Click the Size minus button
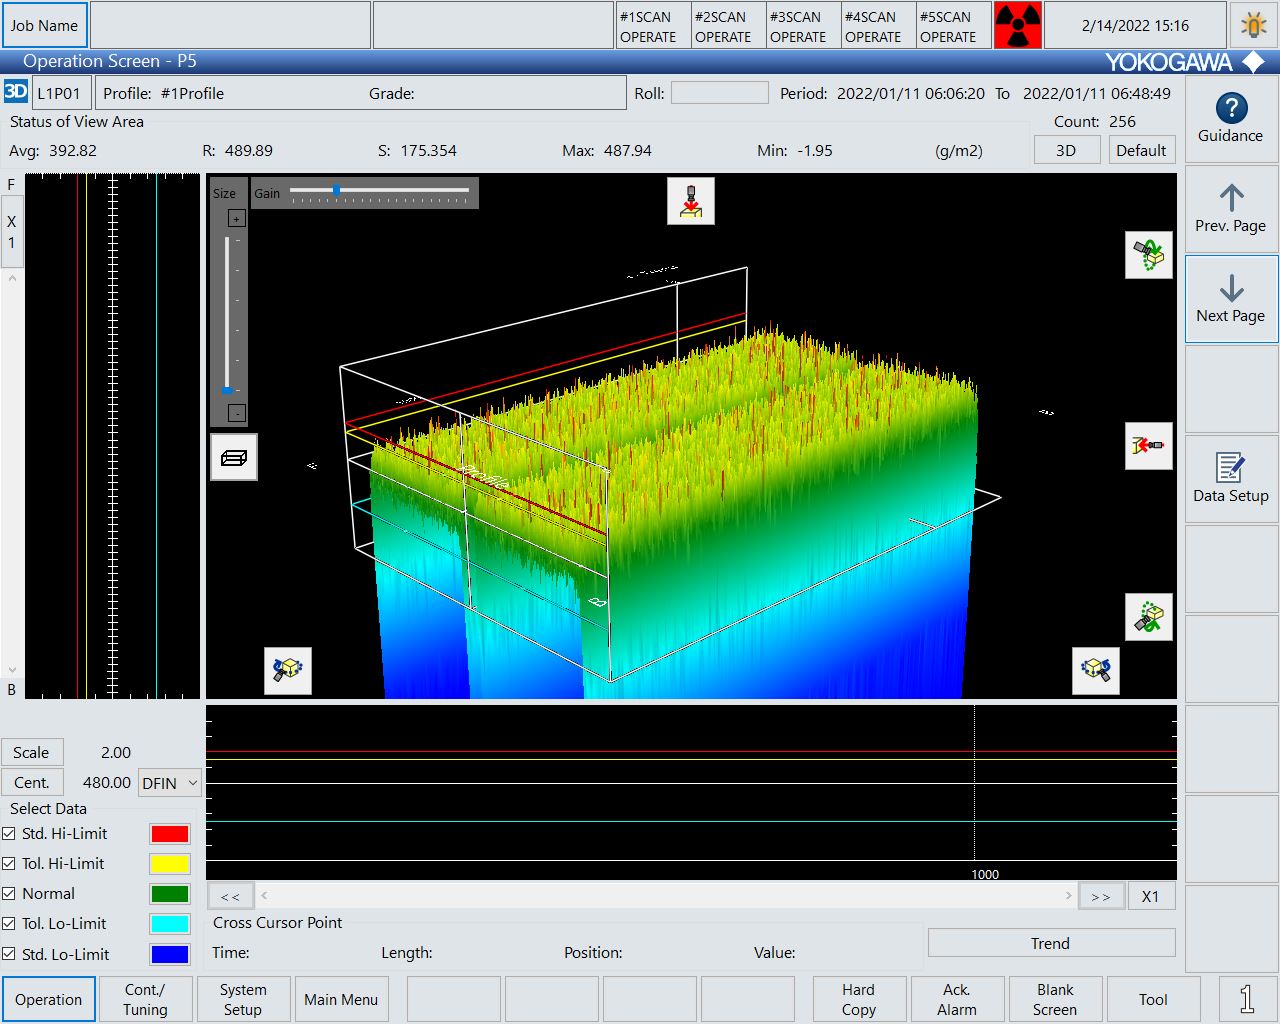Image resolution: width=1280 pixels, height=1024 pixels. pyautogui.click(x=237, y=413)
